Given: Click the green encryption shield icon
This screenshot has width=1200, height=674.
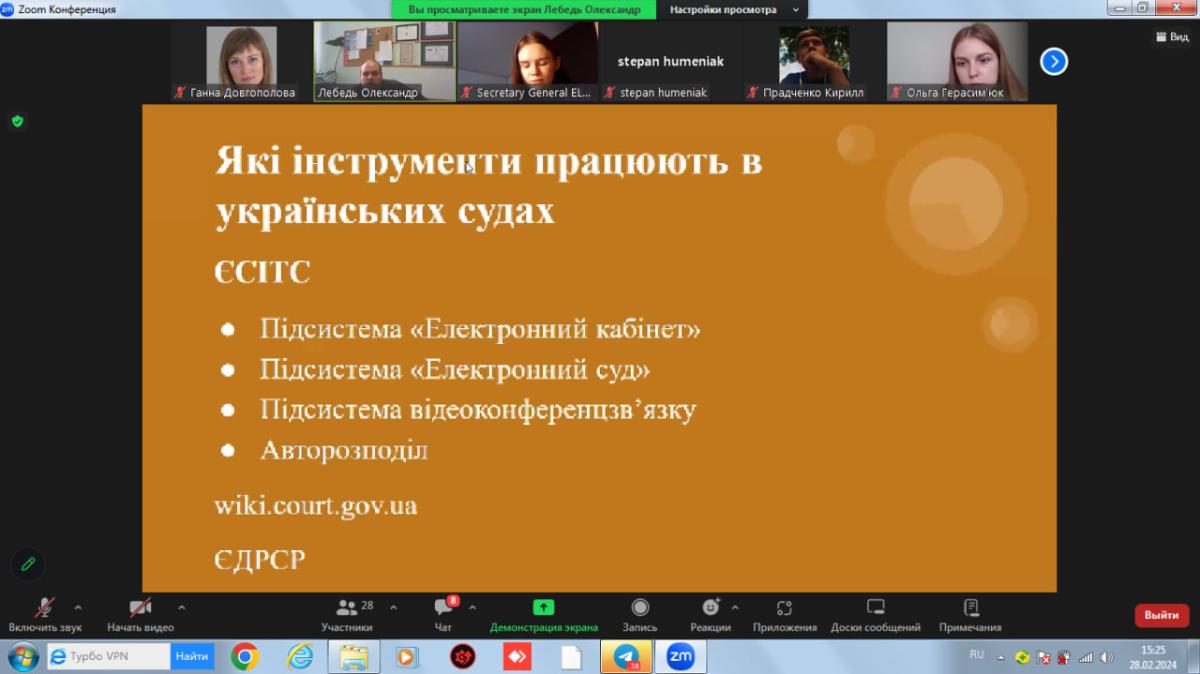Looking at the screenshot, I should coord(17,121).
